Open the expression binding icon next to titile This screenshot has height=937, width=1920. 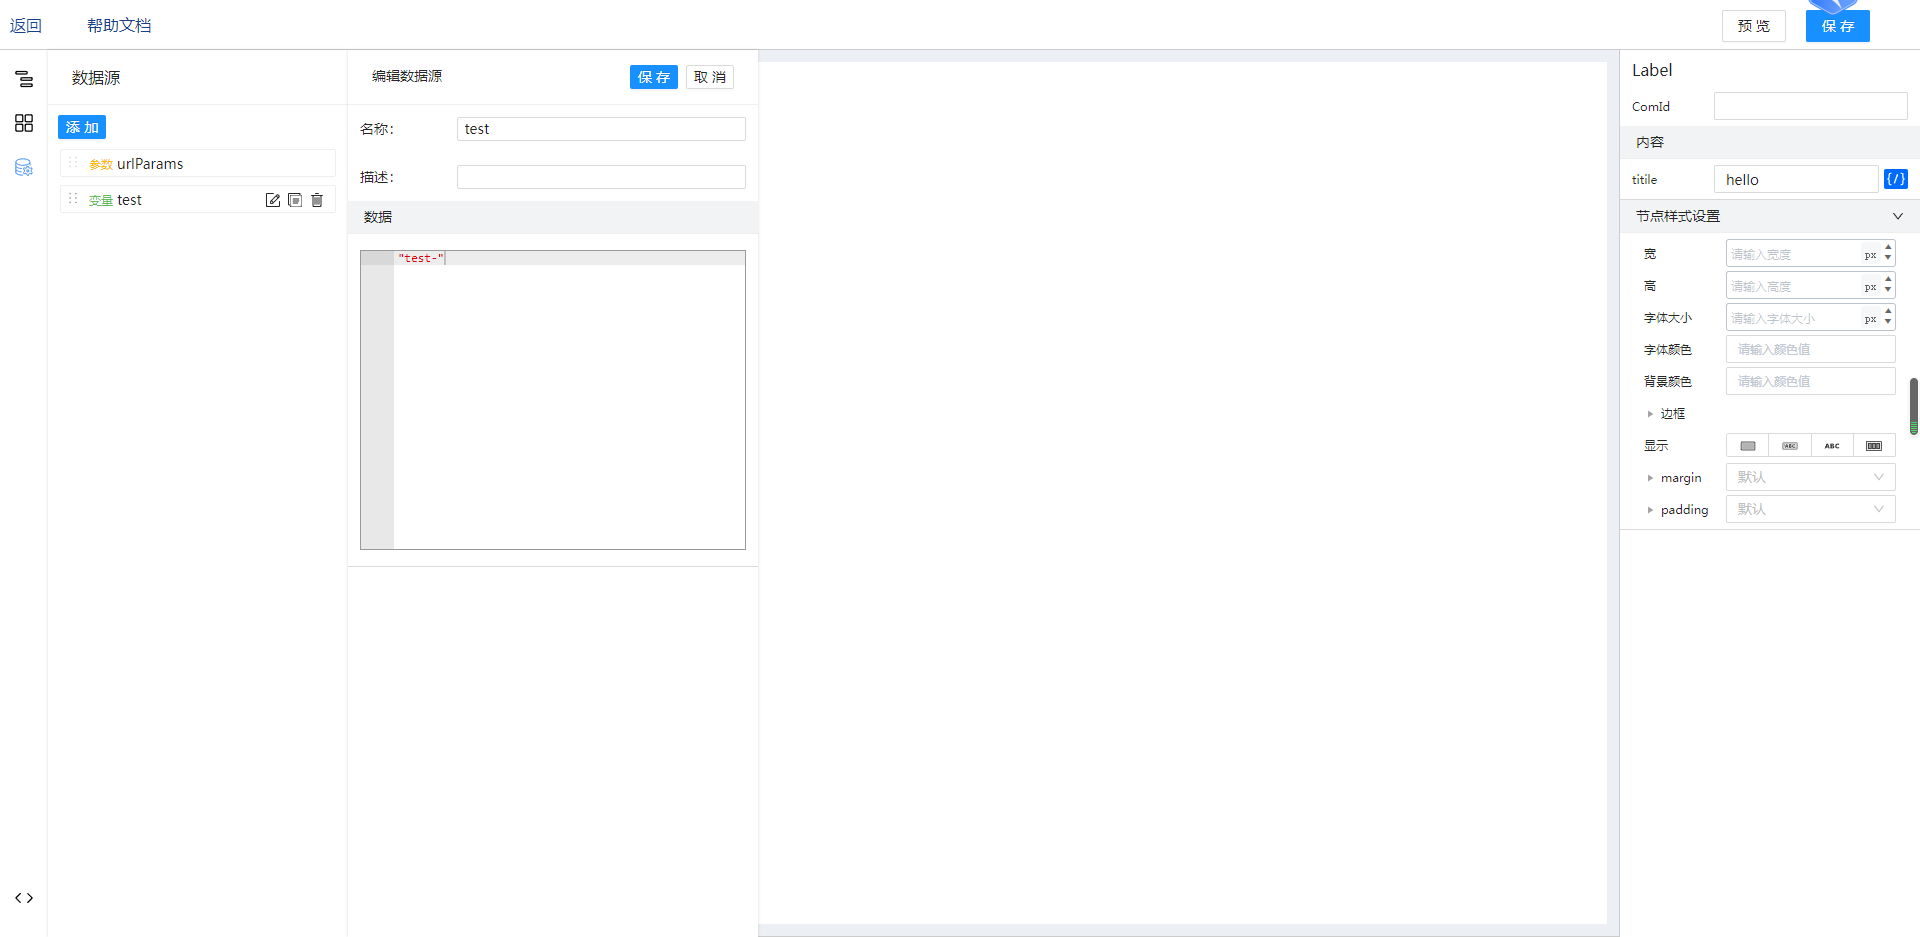point(1895,179)
